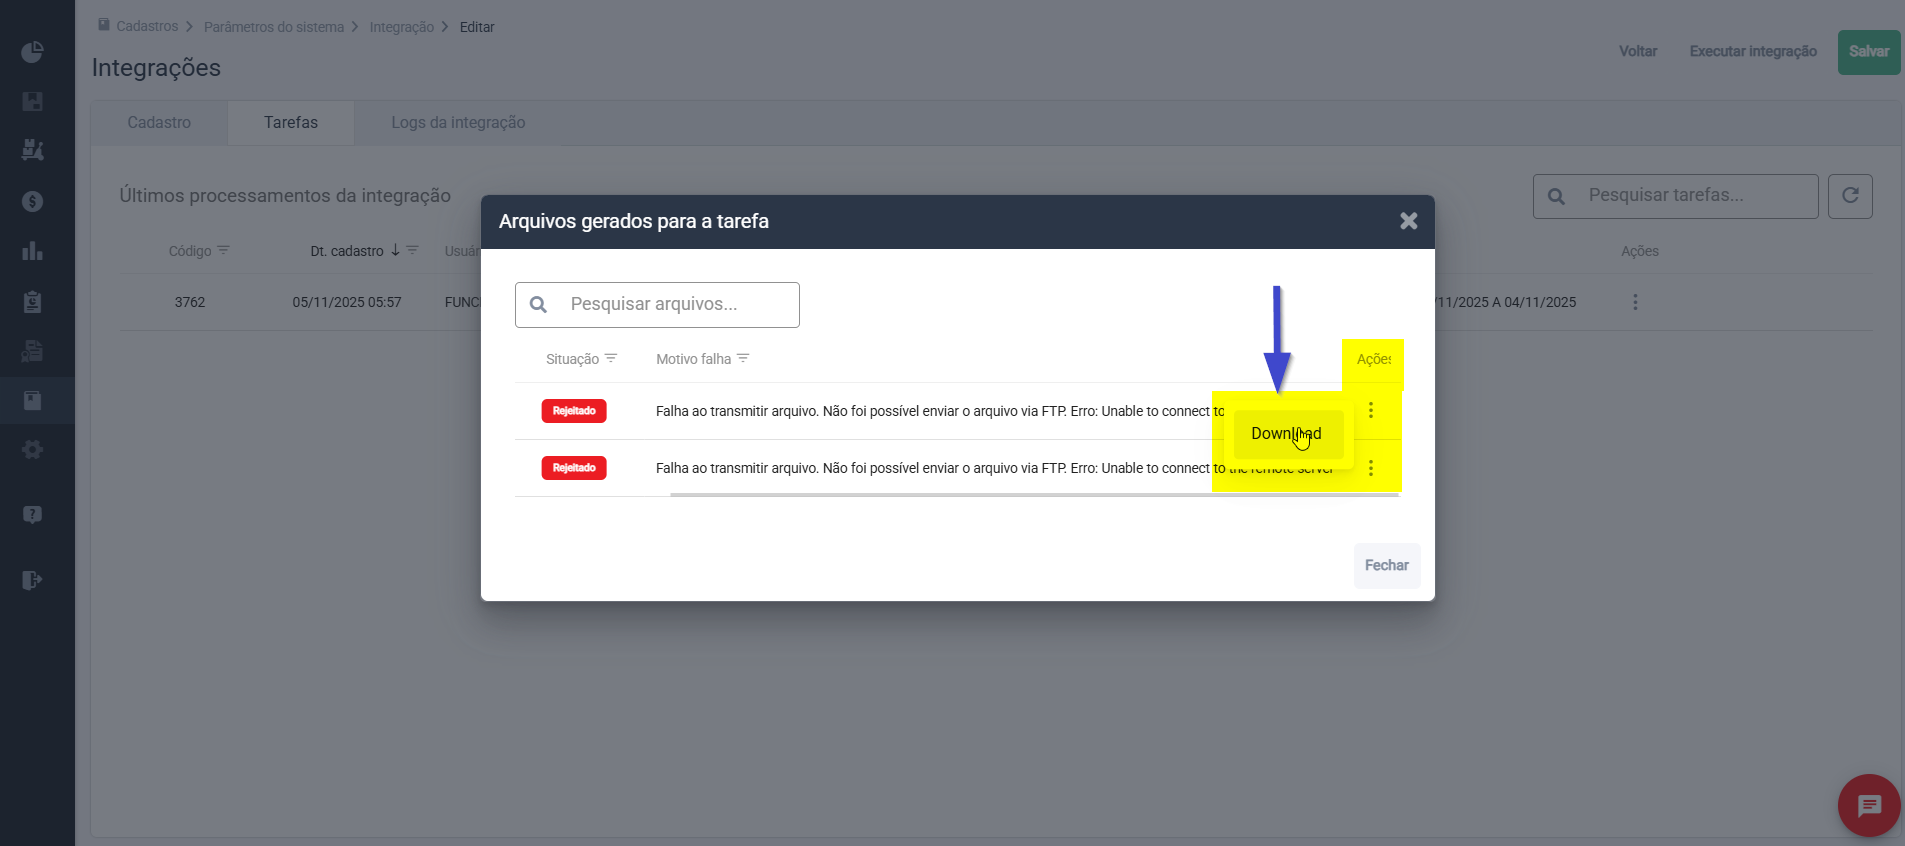The image size is (1905, 846).
Task: Open the dollar coin financial sidebar icon
Action: coord(32,201)
